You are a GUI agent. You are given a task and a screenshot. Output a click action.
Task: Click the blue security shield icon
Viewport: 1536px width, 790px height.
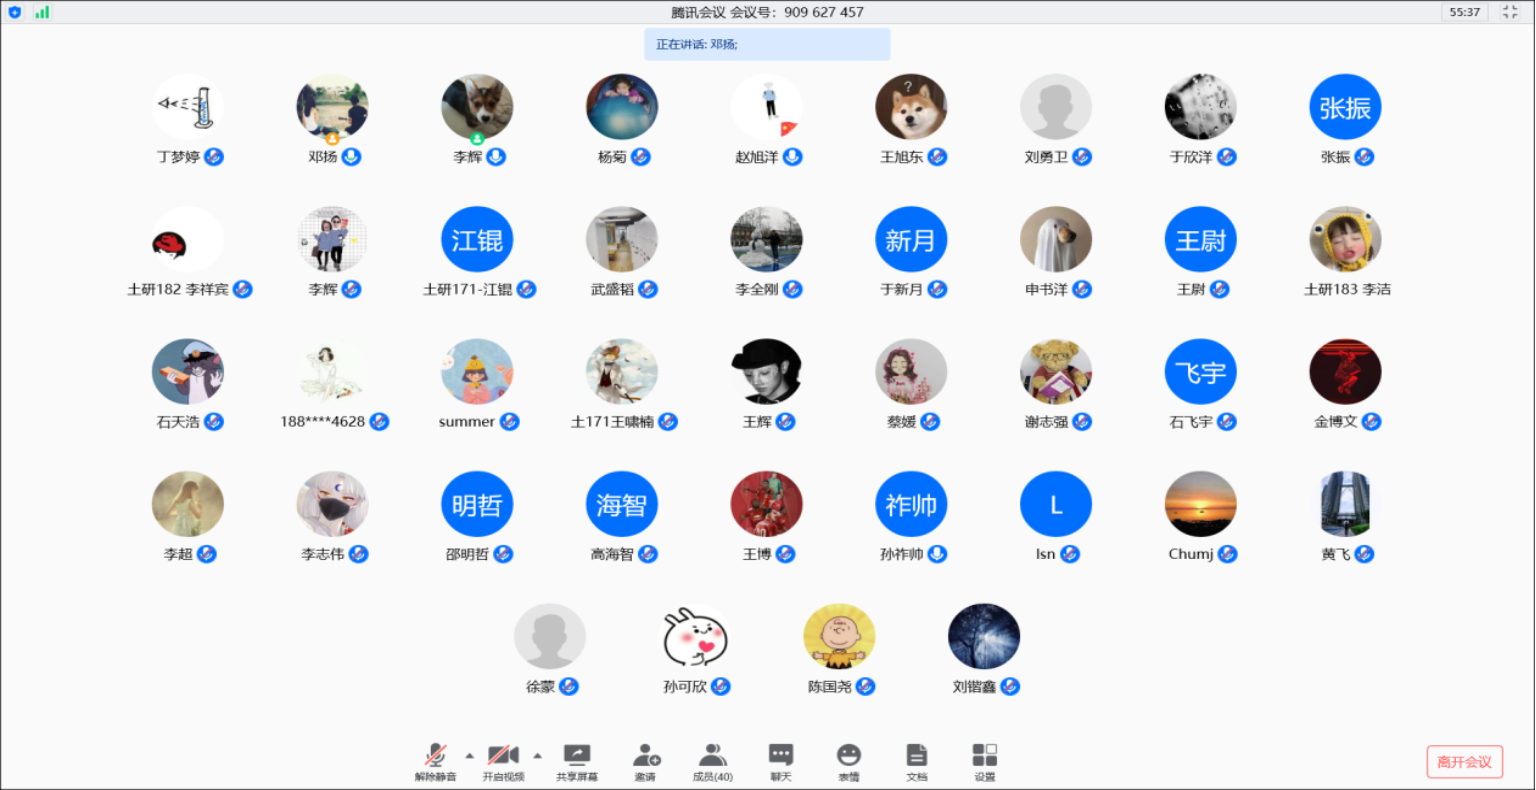pos(15,12)
